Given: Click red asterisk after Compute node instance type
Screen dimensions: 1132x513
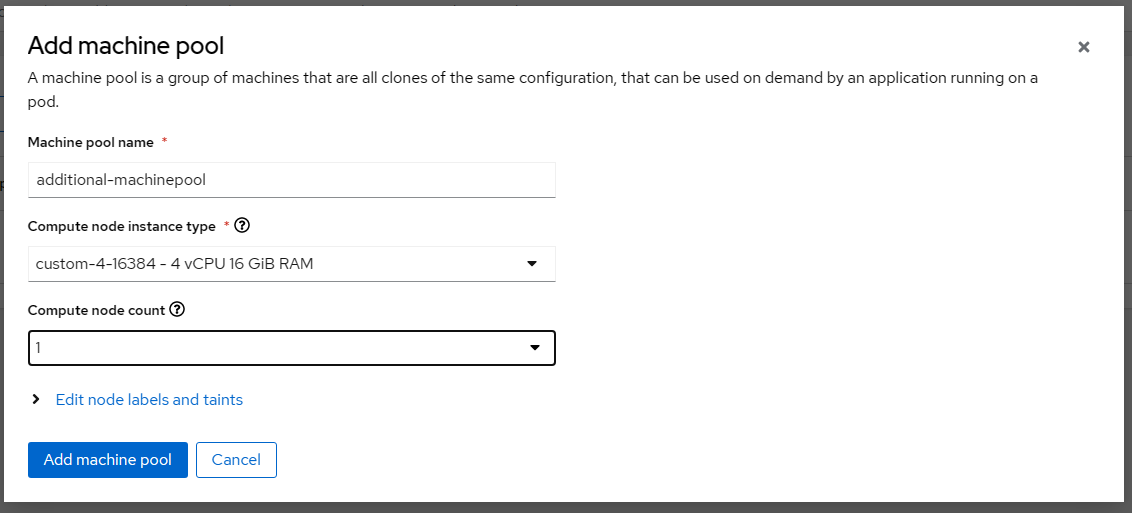Looking at the screenshot, I should click(x=226, y=226).
